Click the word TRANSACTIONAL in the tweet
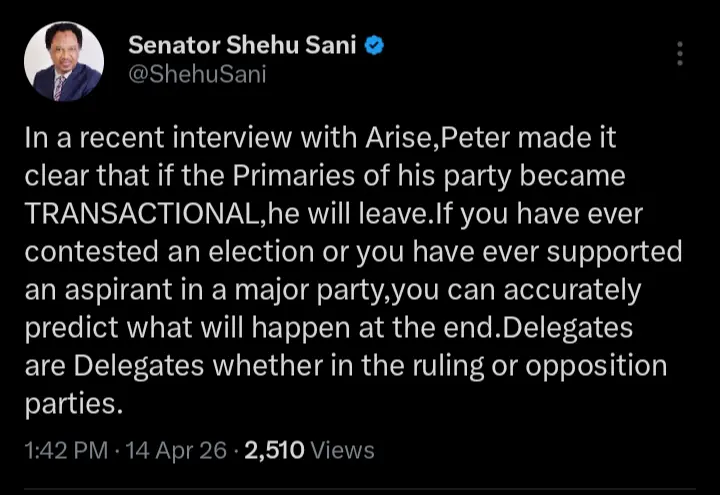The height and width of the screenshot is (495, 720). point(137,215)
